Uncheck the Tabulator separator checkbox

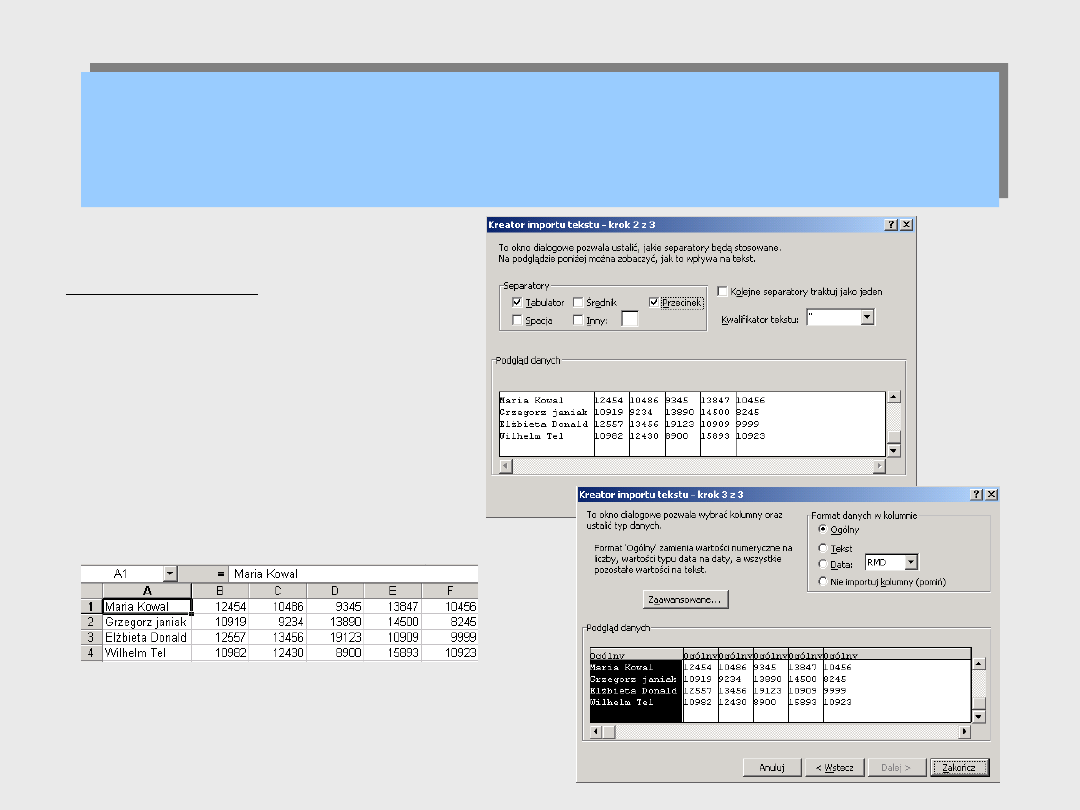(x=516, y=302)
